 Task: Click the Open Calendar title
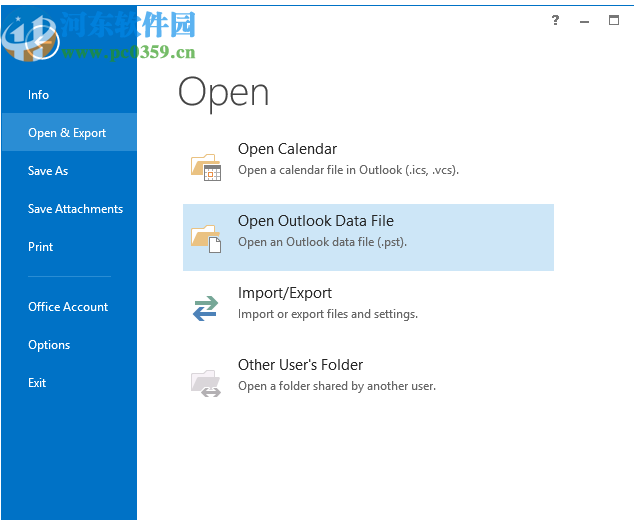(287, 149)
